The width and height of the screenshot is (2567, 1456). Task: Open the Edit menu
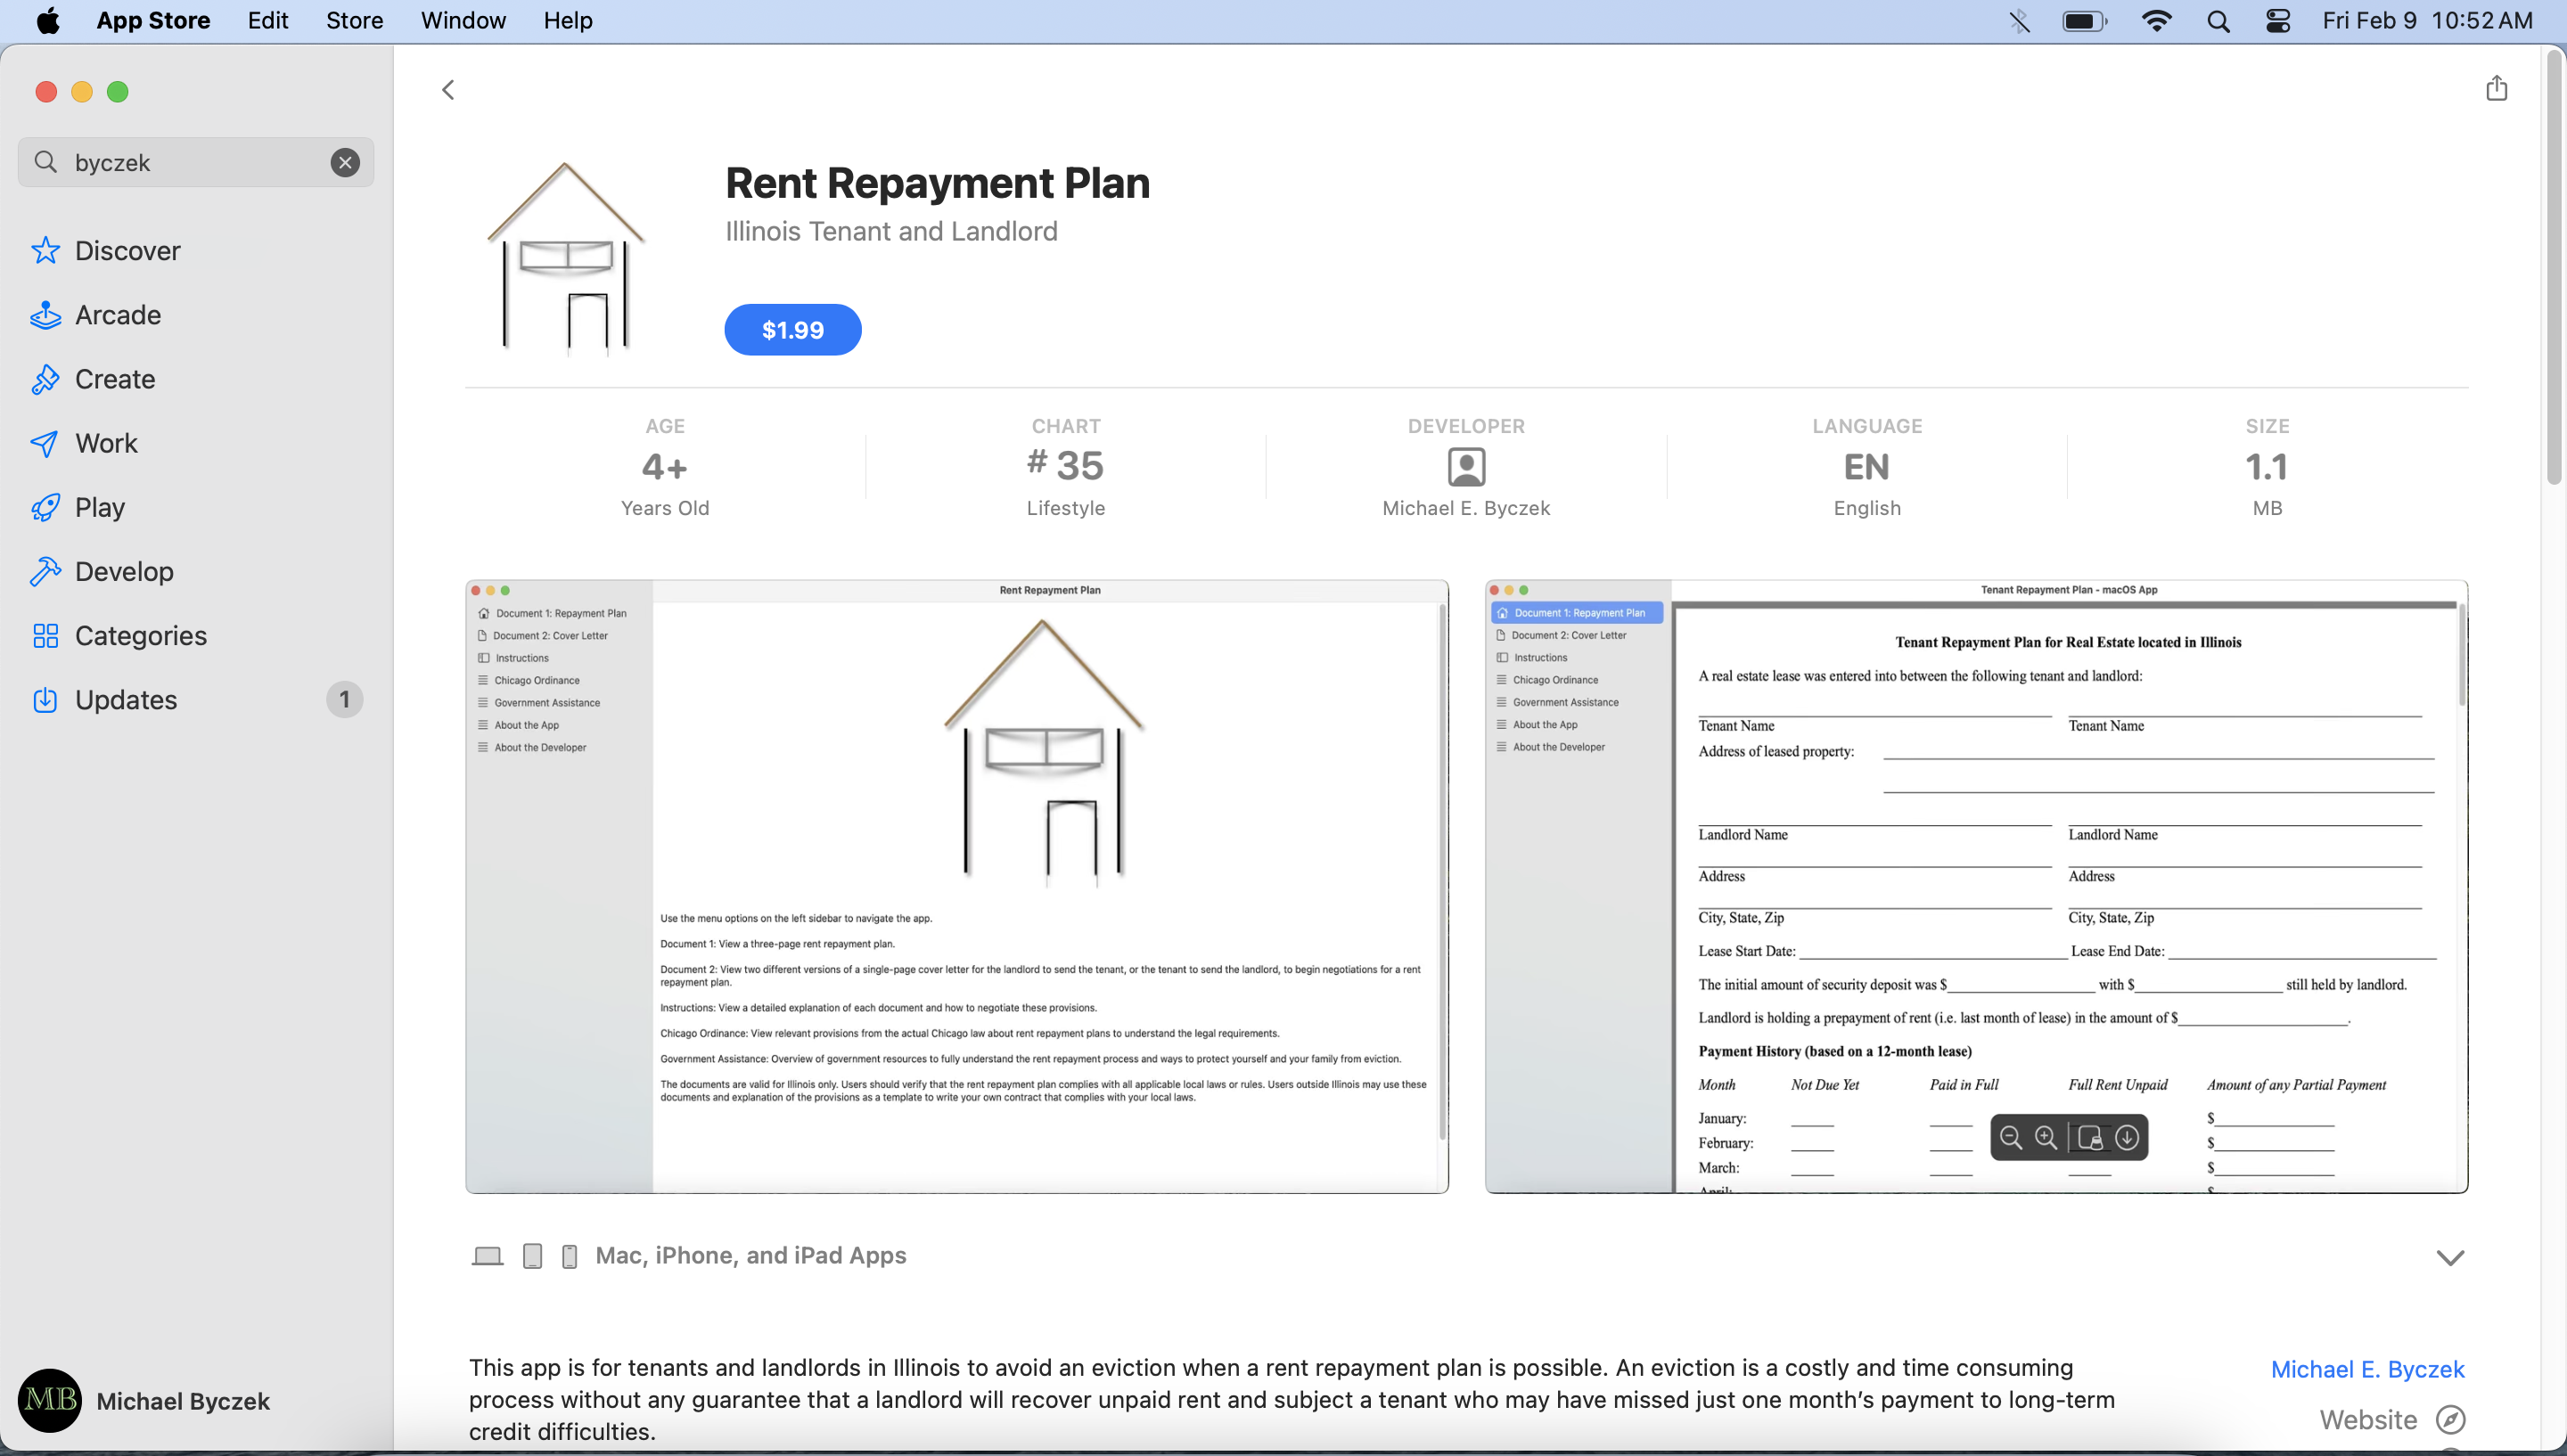pos(268,20)
